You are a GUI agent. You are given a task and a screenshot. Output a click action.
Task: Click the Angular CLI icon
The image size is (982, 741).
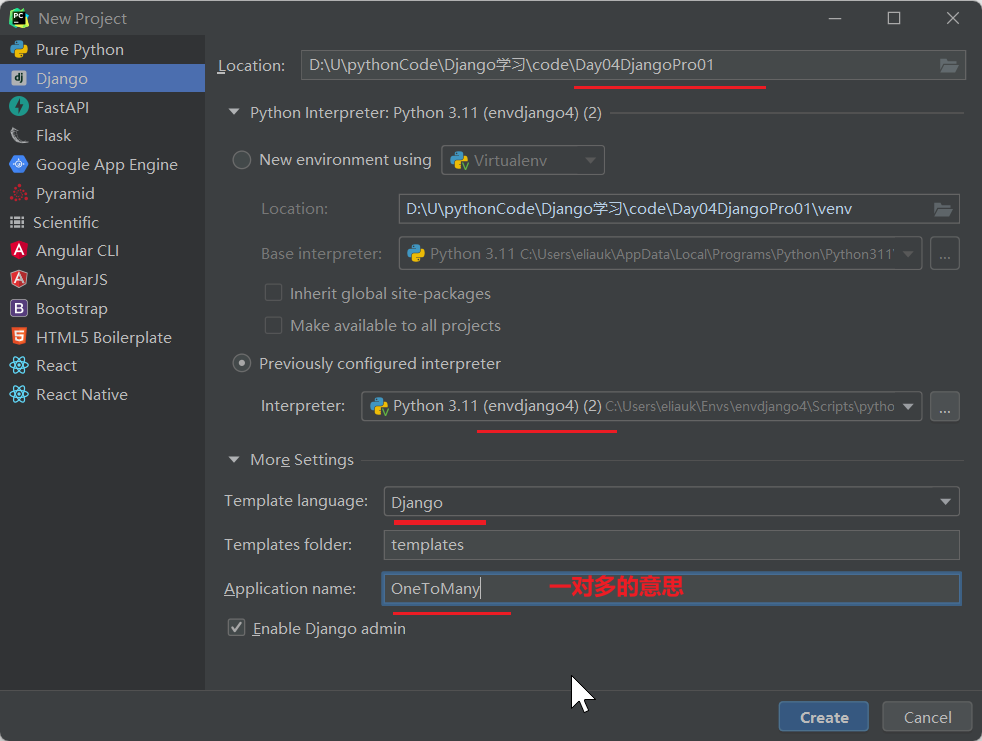19,251
